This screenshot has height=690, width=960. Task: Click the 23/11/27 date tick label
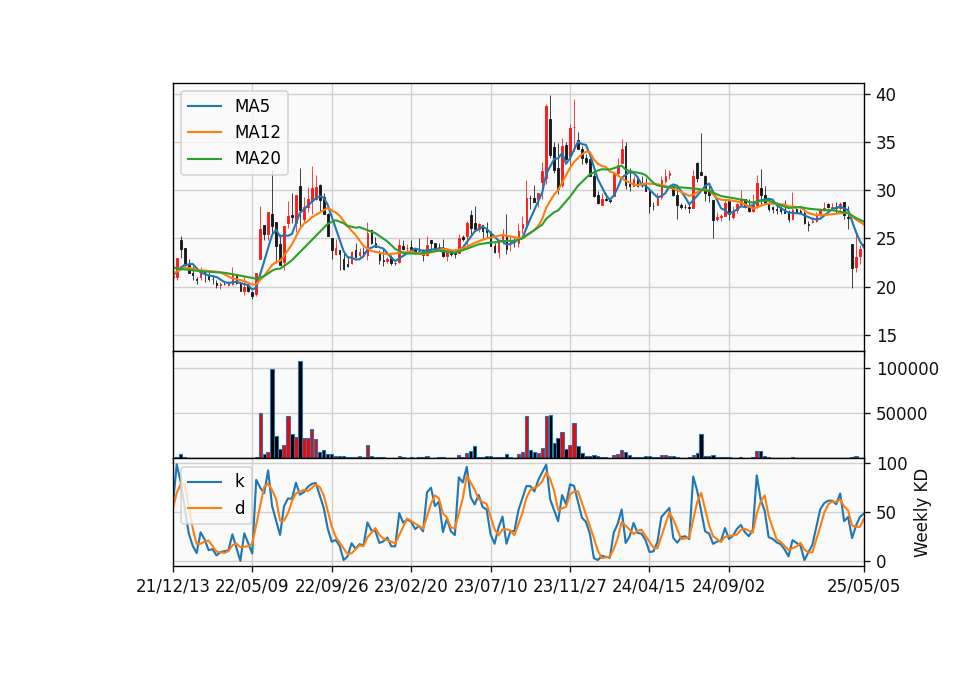pyautogui.click(x=570, y=587)
